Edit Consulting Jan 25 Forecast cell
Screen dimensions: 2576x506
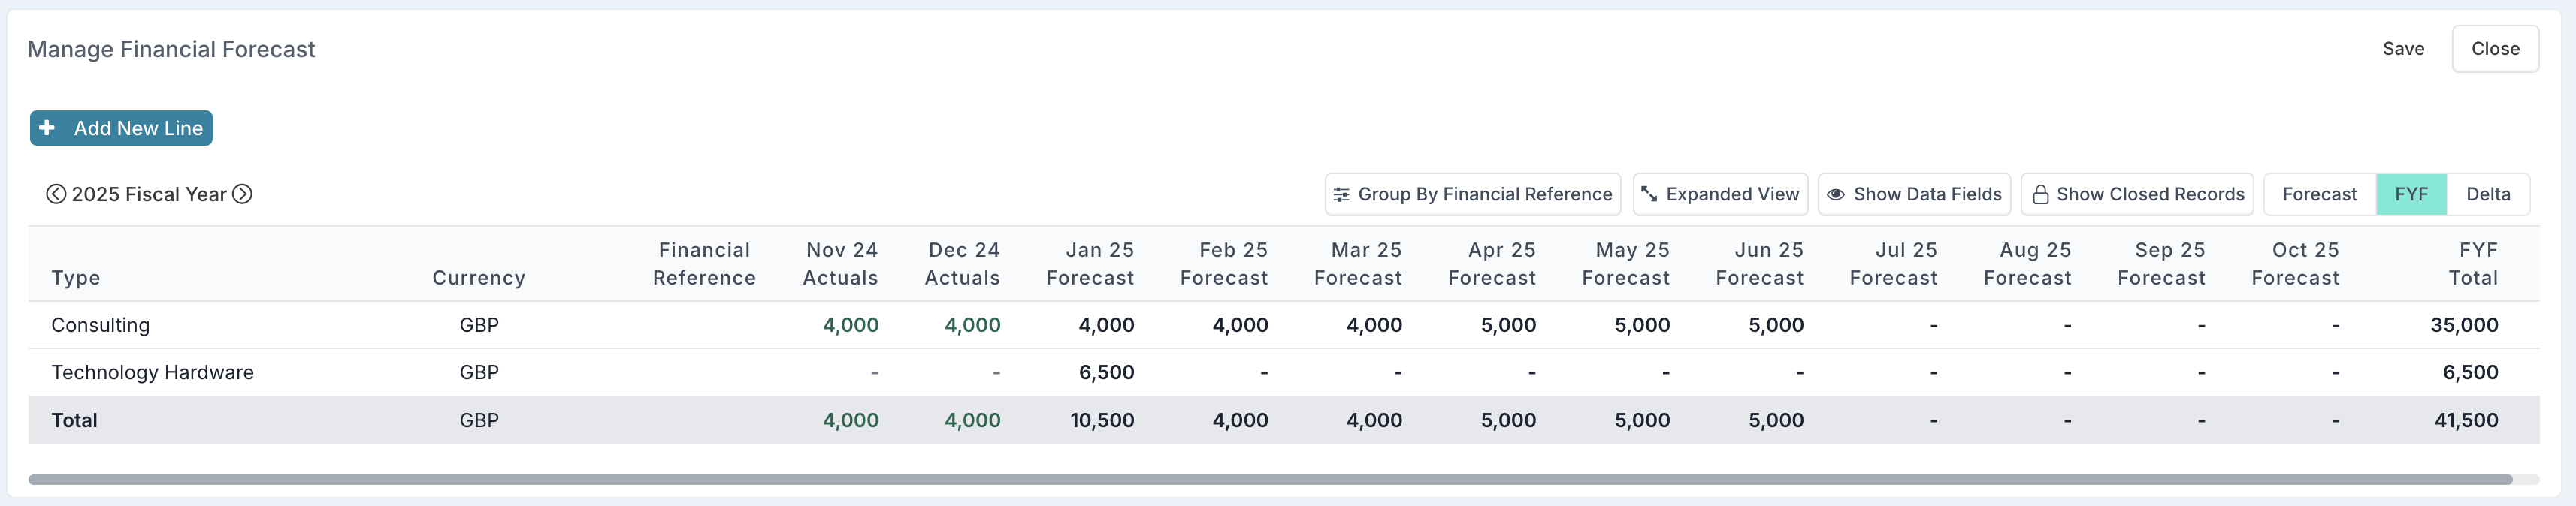tap(1106, 325)
